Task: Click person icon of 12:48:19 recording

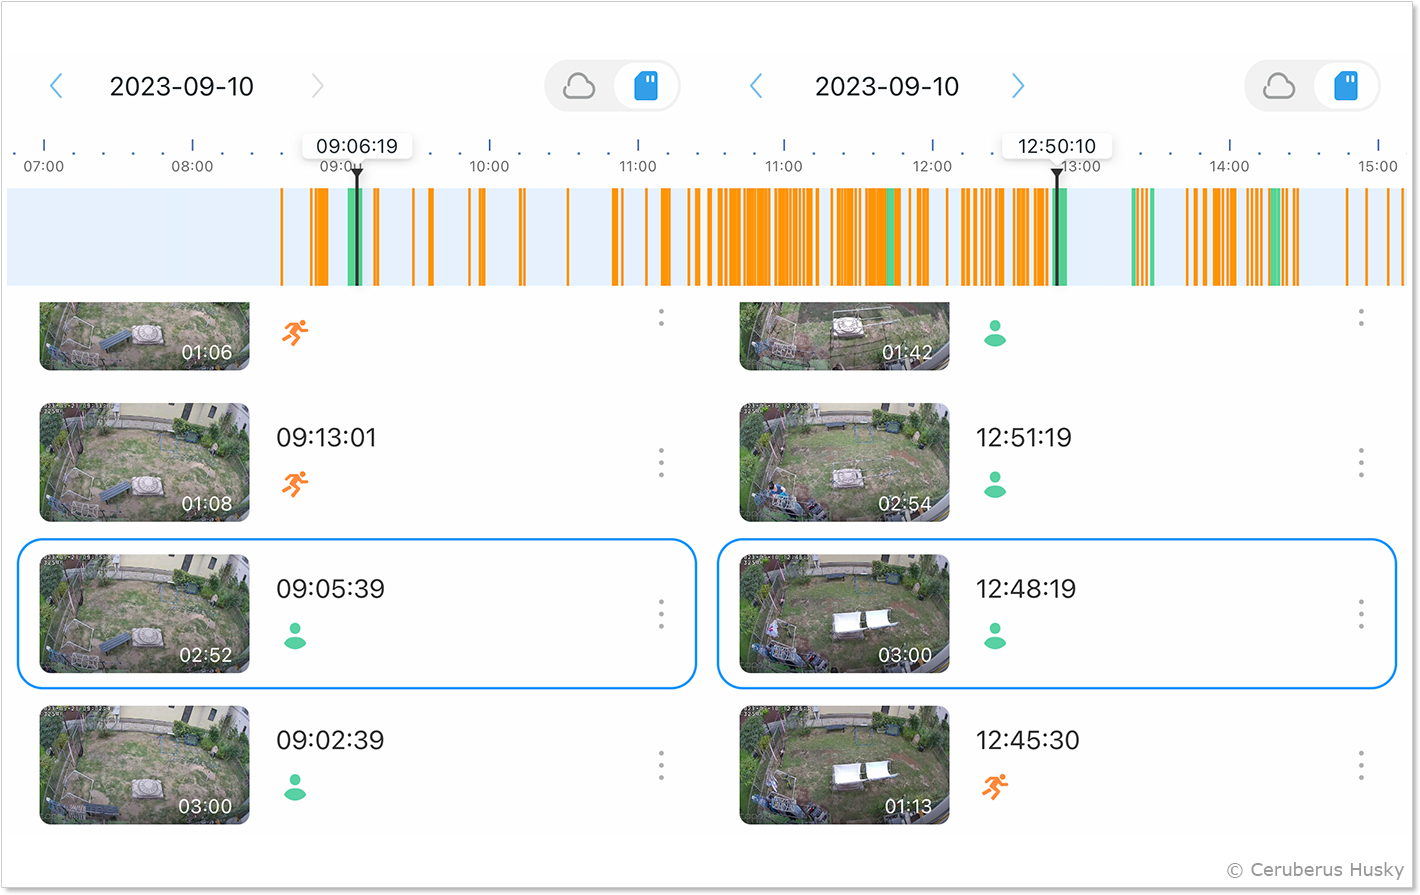Action: click(995, 636)
